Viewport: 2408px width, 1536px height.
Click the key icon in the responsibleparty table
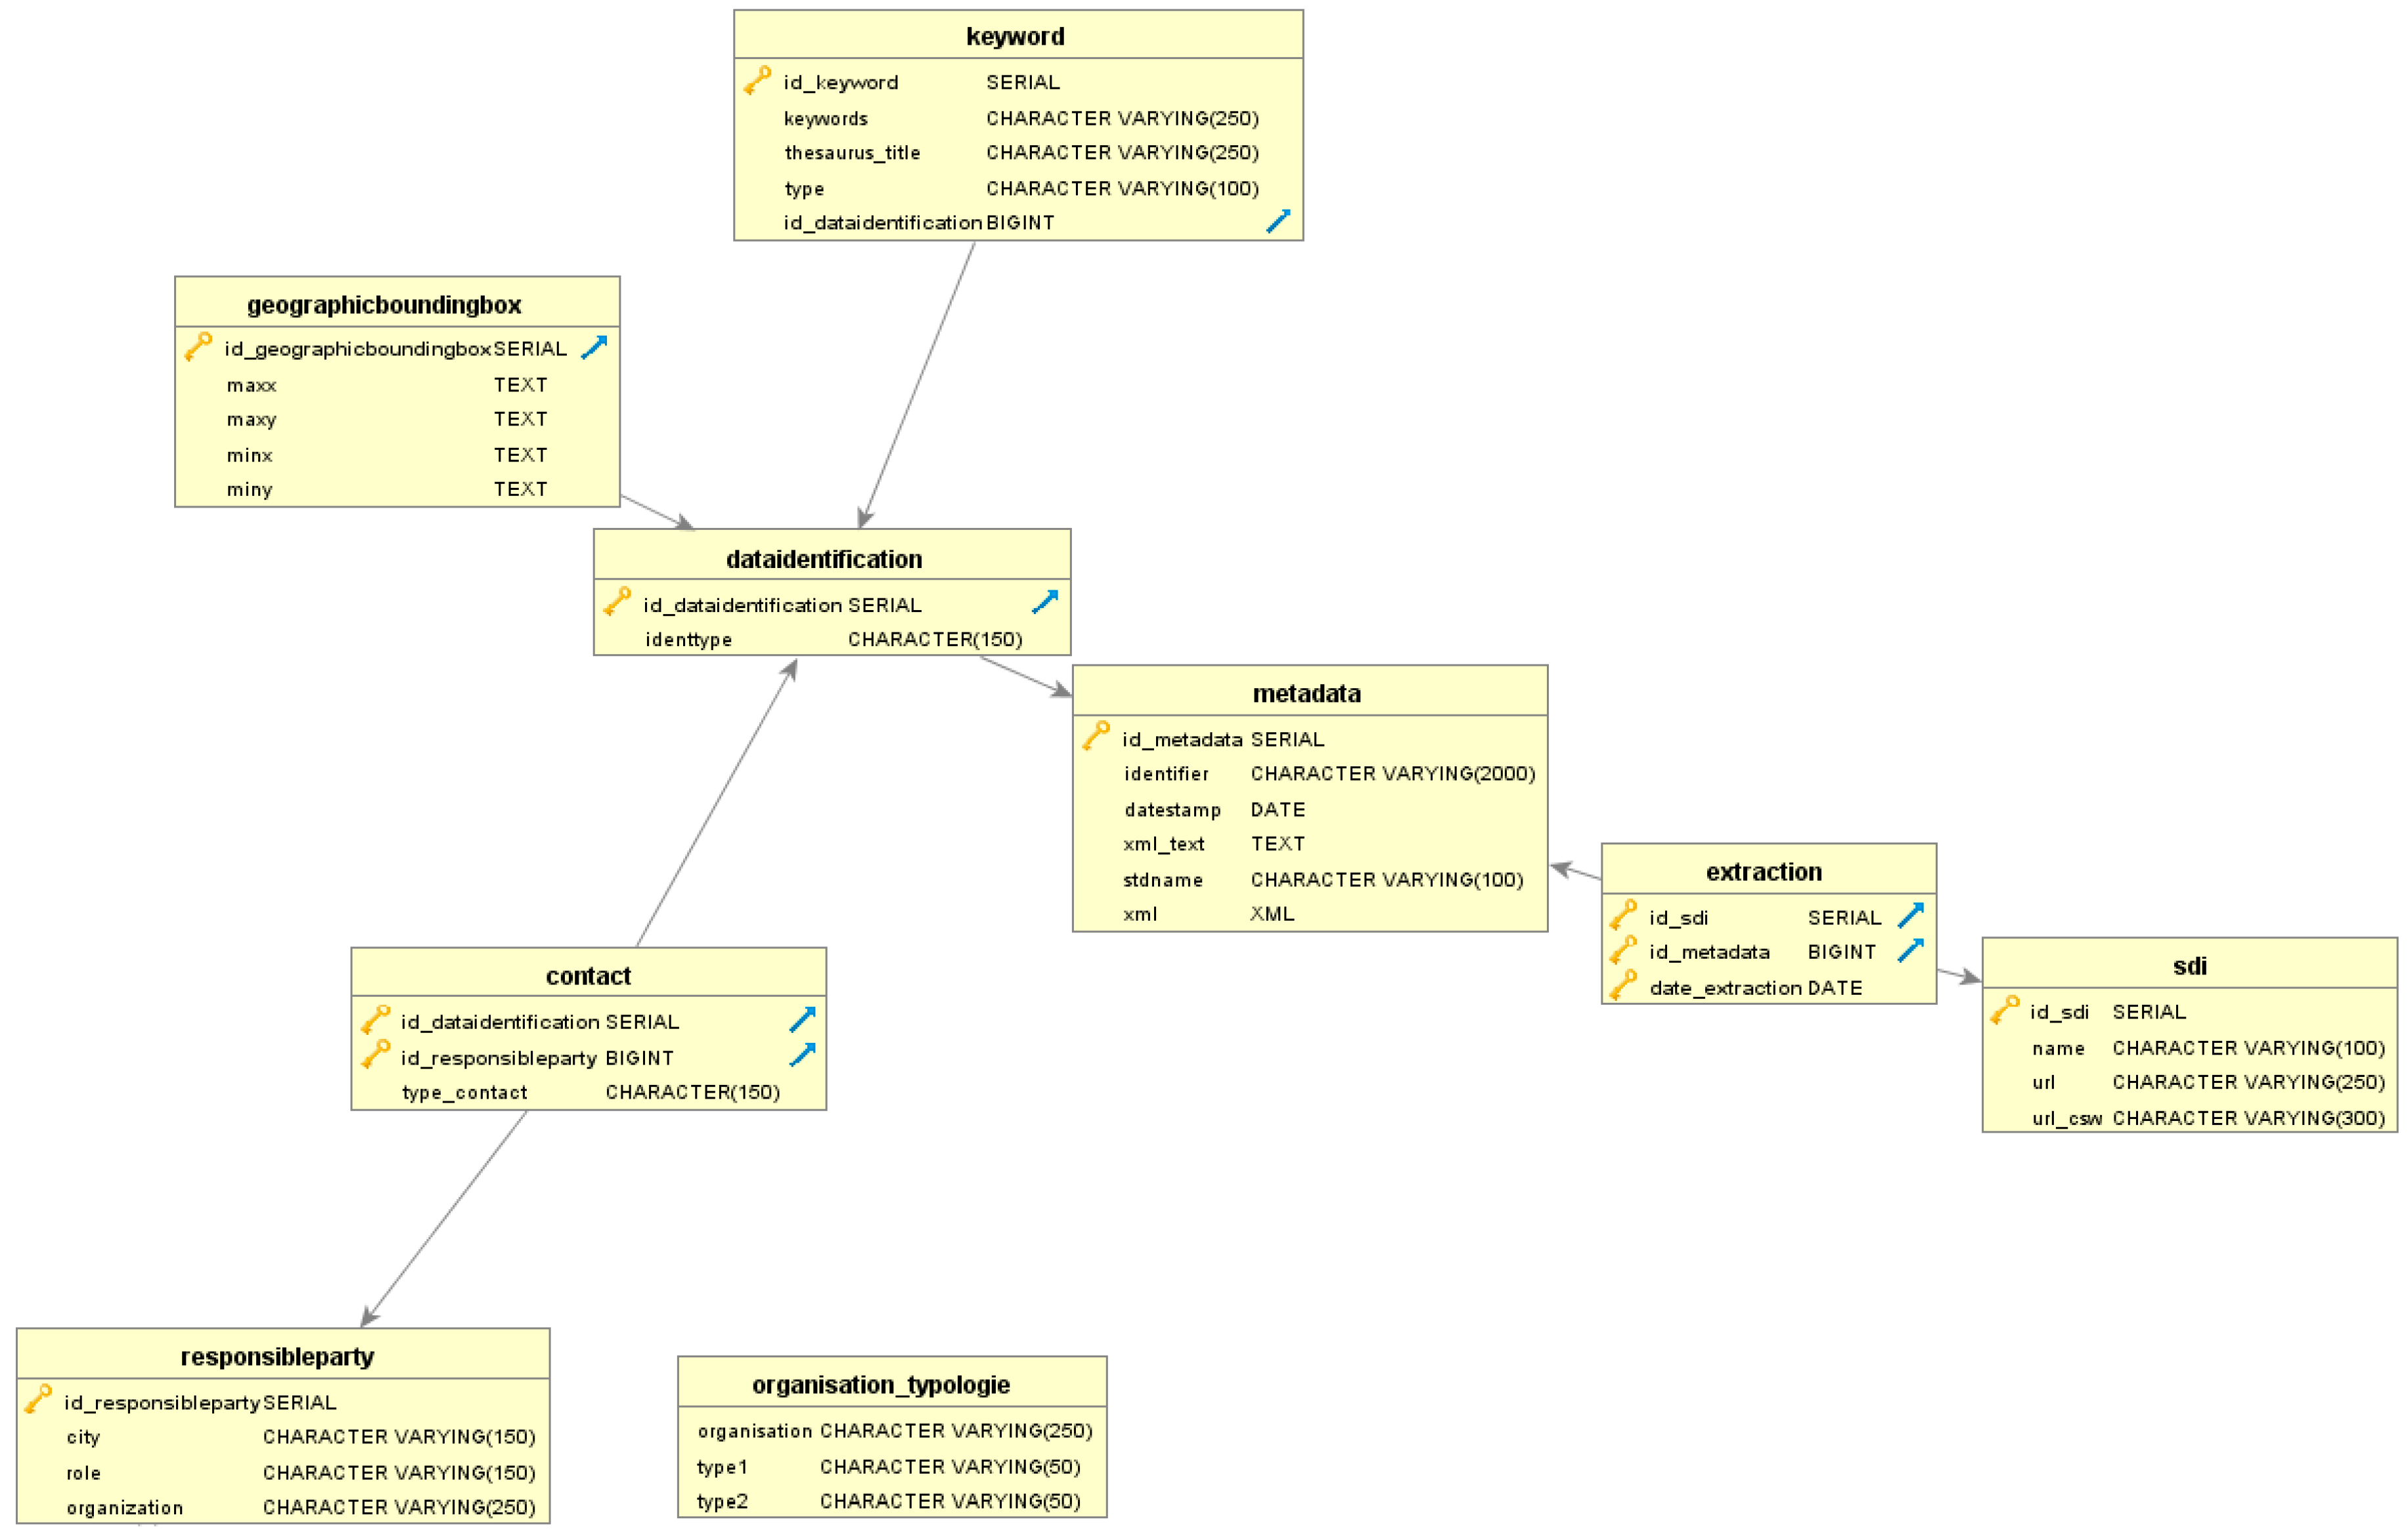38,1400
